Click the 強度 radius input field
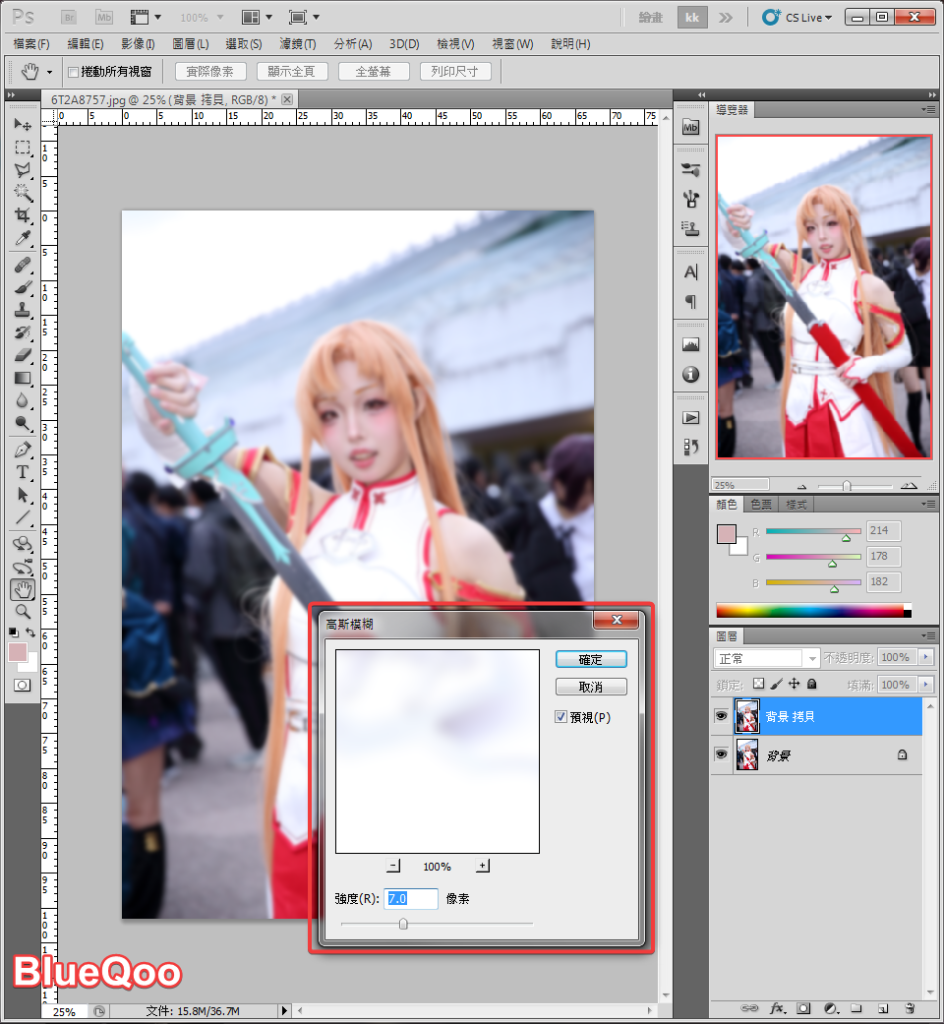 point(411,899)
